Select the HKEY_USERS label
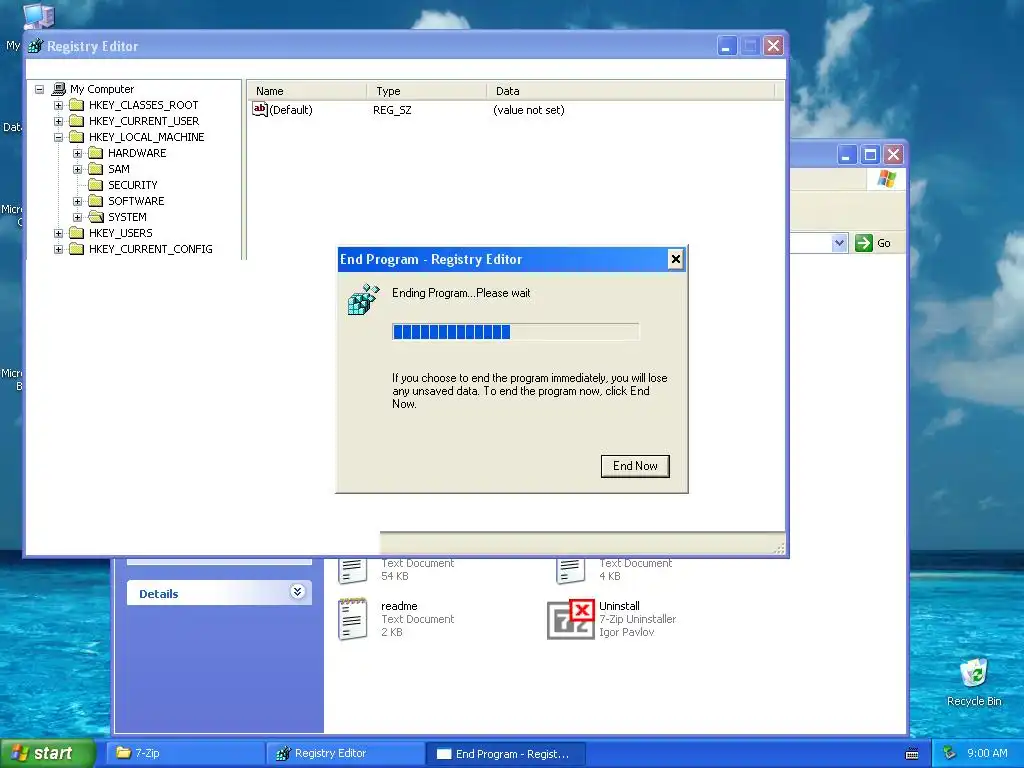This screenshot has height=768, width=1024. 121,233
